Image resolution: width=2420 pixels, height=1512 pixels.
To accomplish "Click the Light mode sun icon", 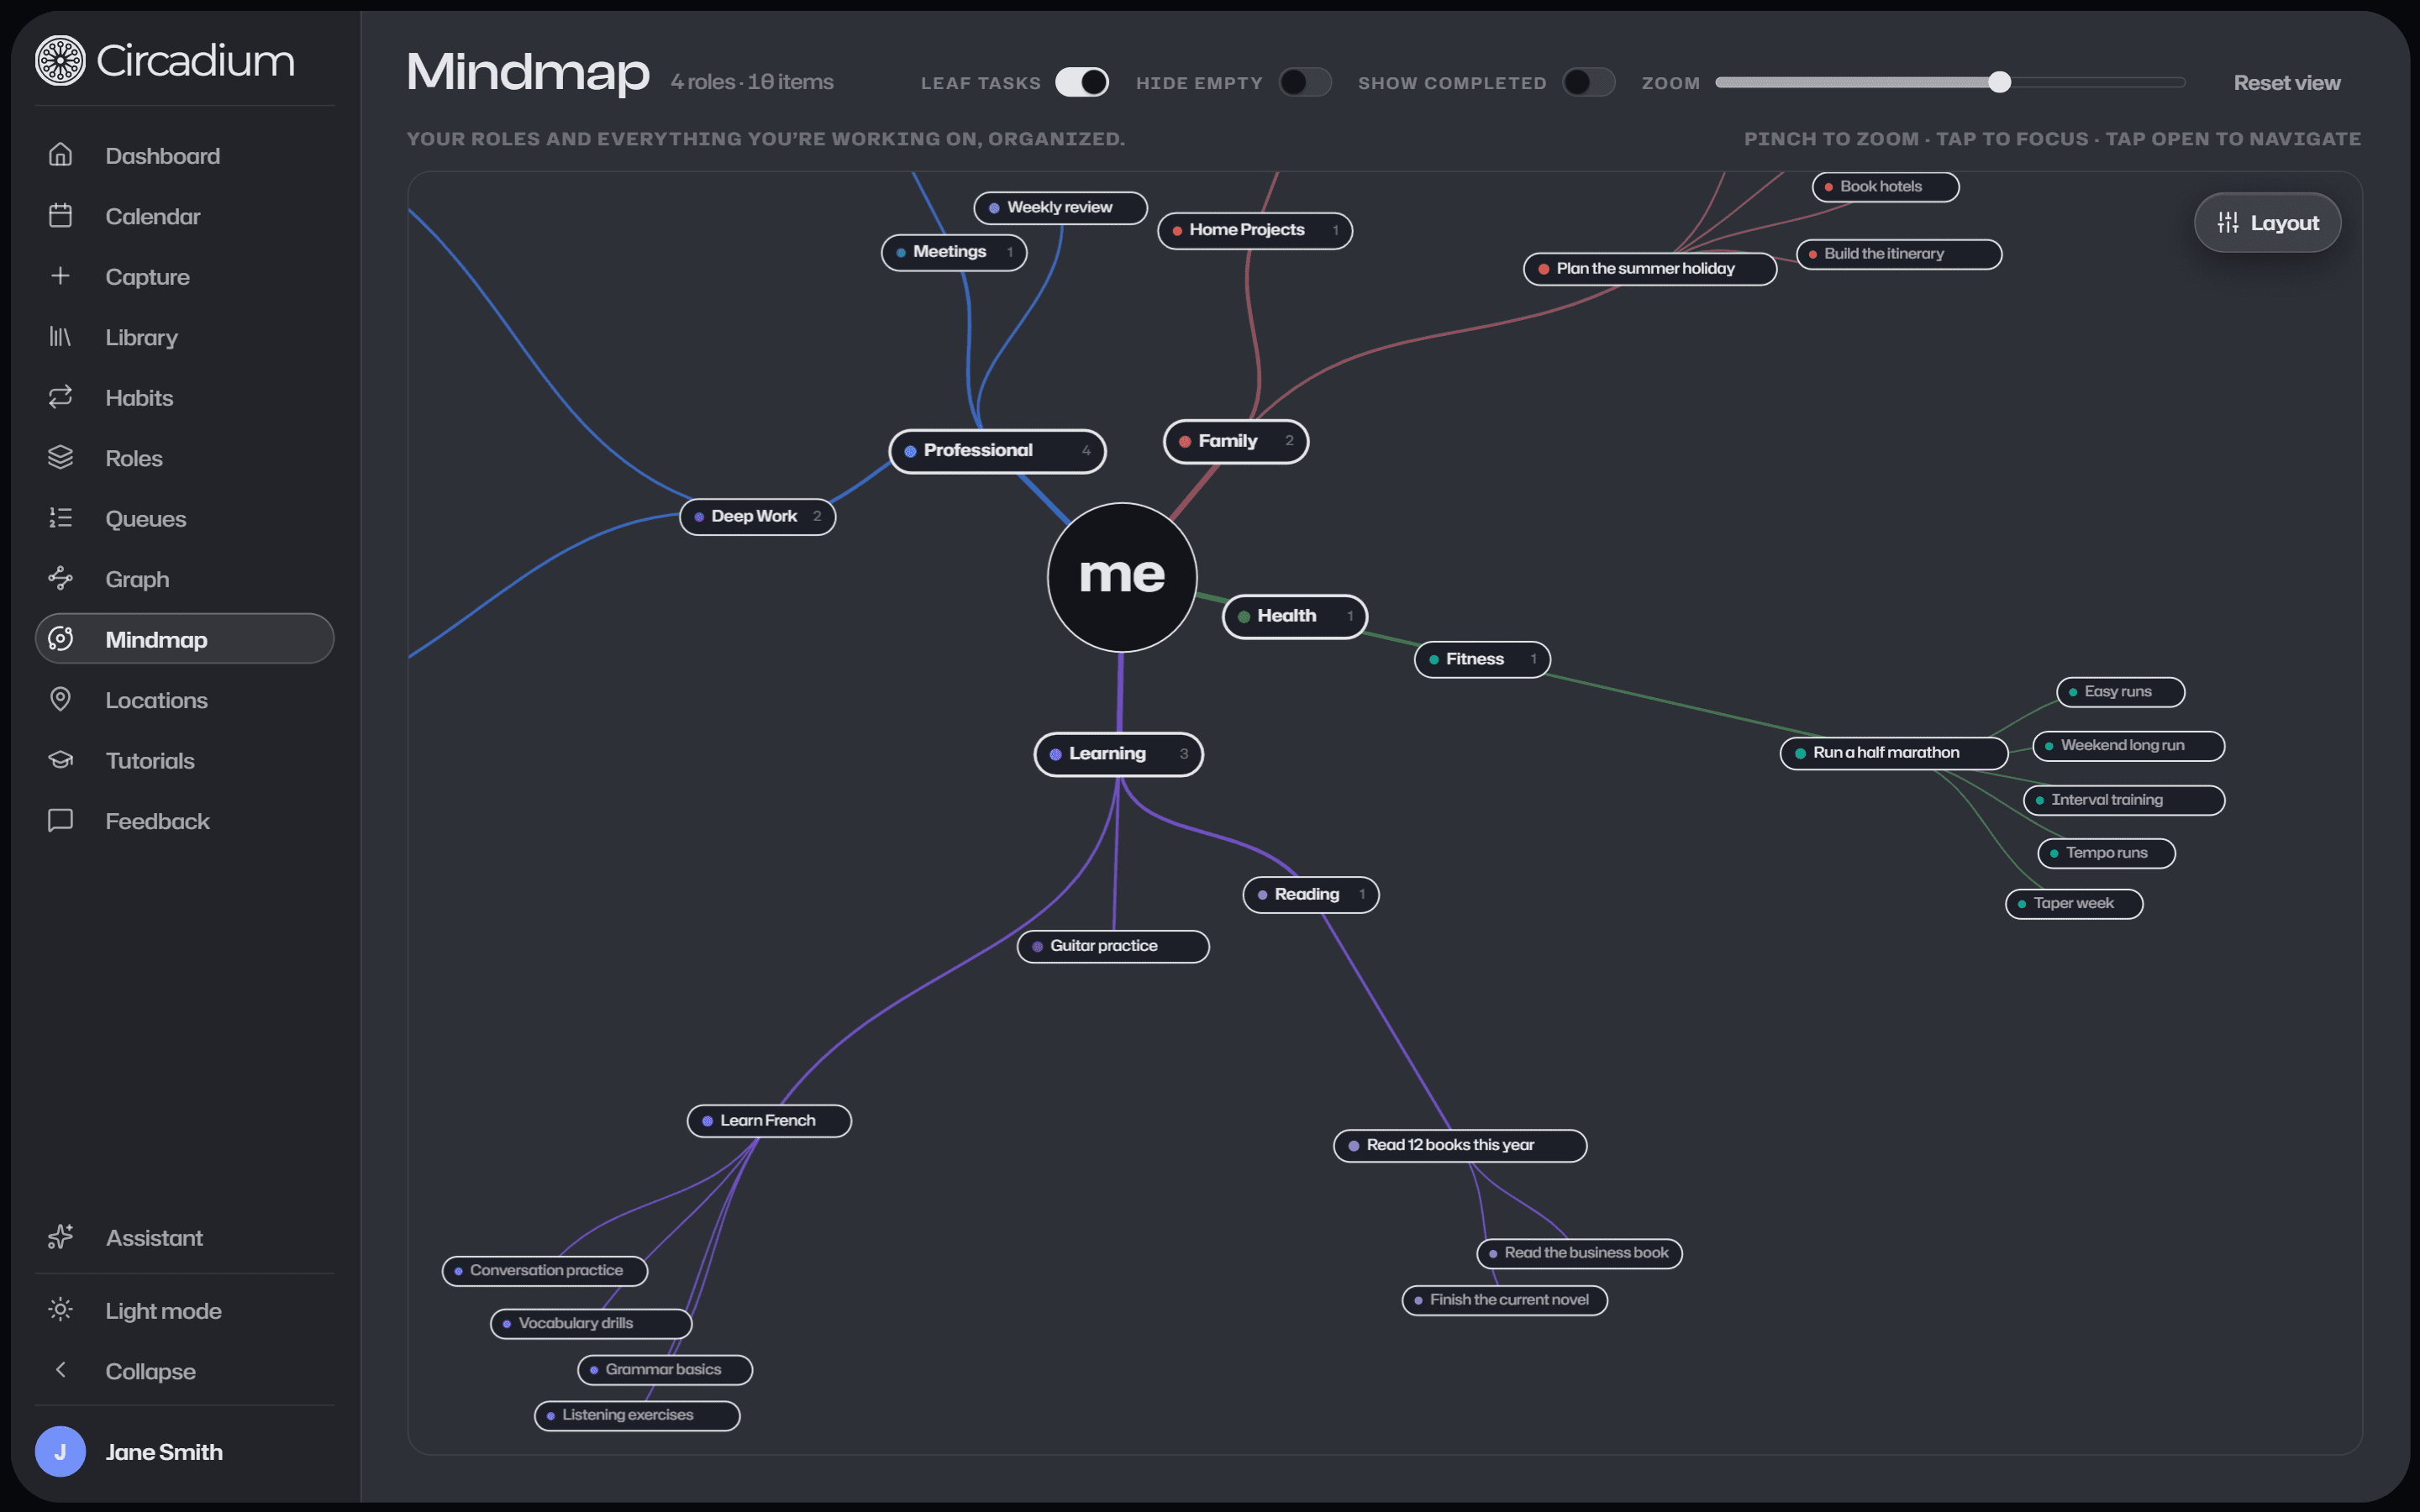I will (60, 1310).
